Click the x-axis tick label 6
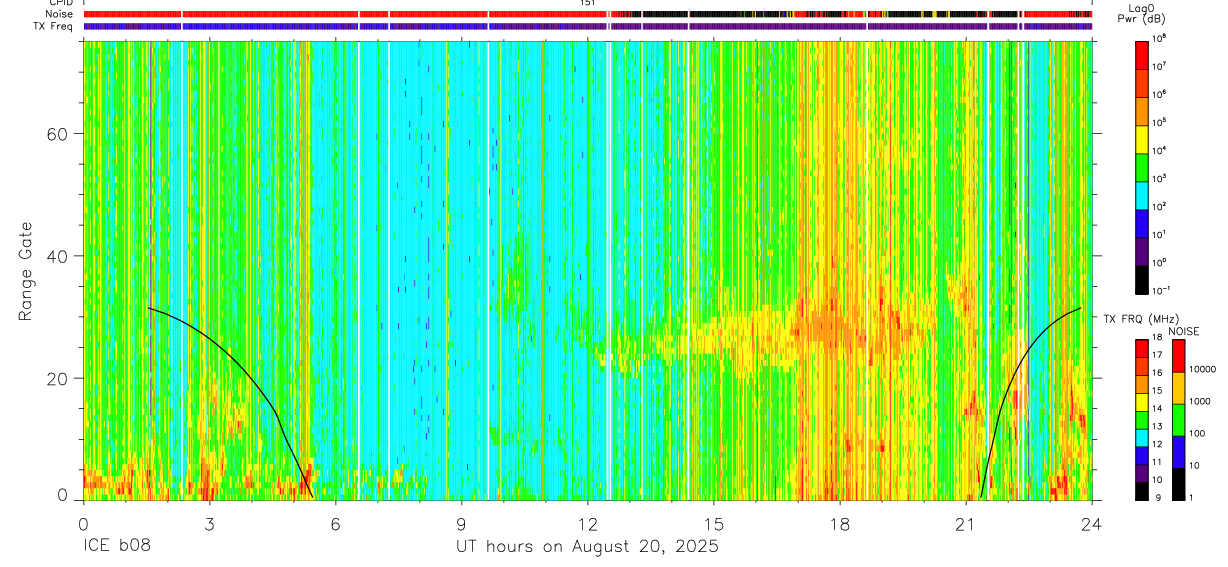The image size is (1228, 567). pos(335,523)
